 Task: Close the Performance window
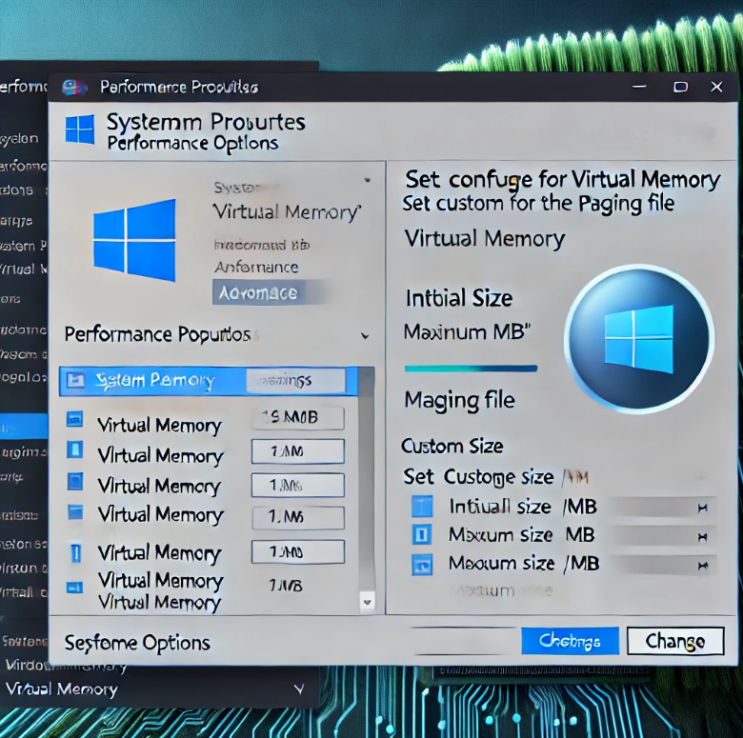(x=716, y=87)
